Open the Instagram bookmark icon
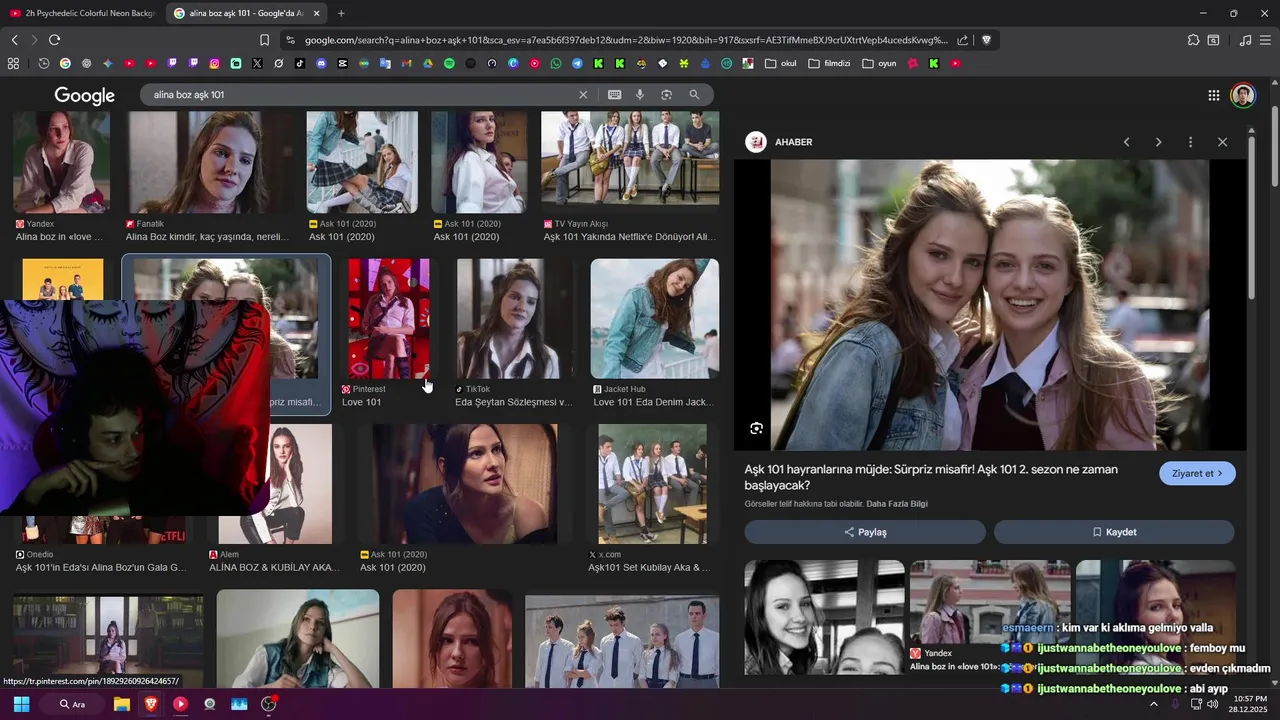Screen dimensions: 1280x720 coord(214,63)
